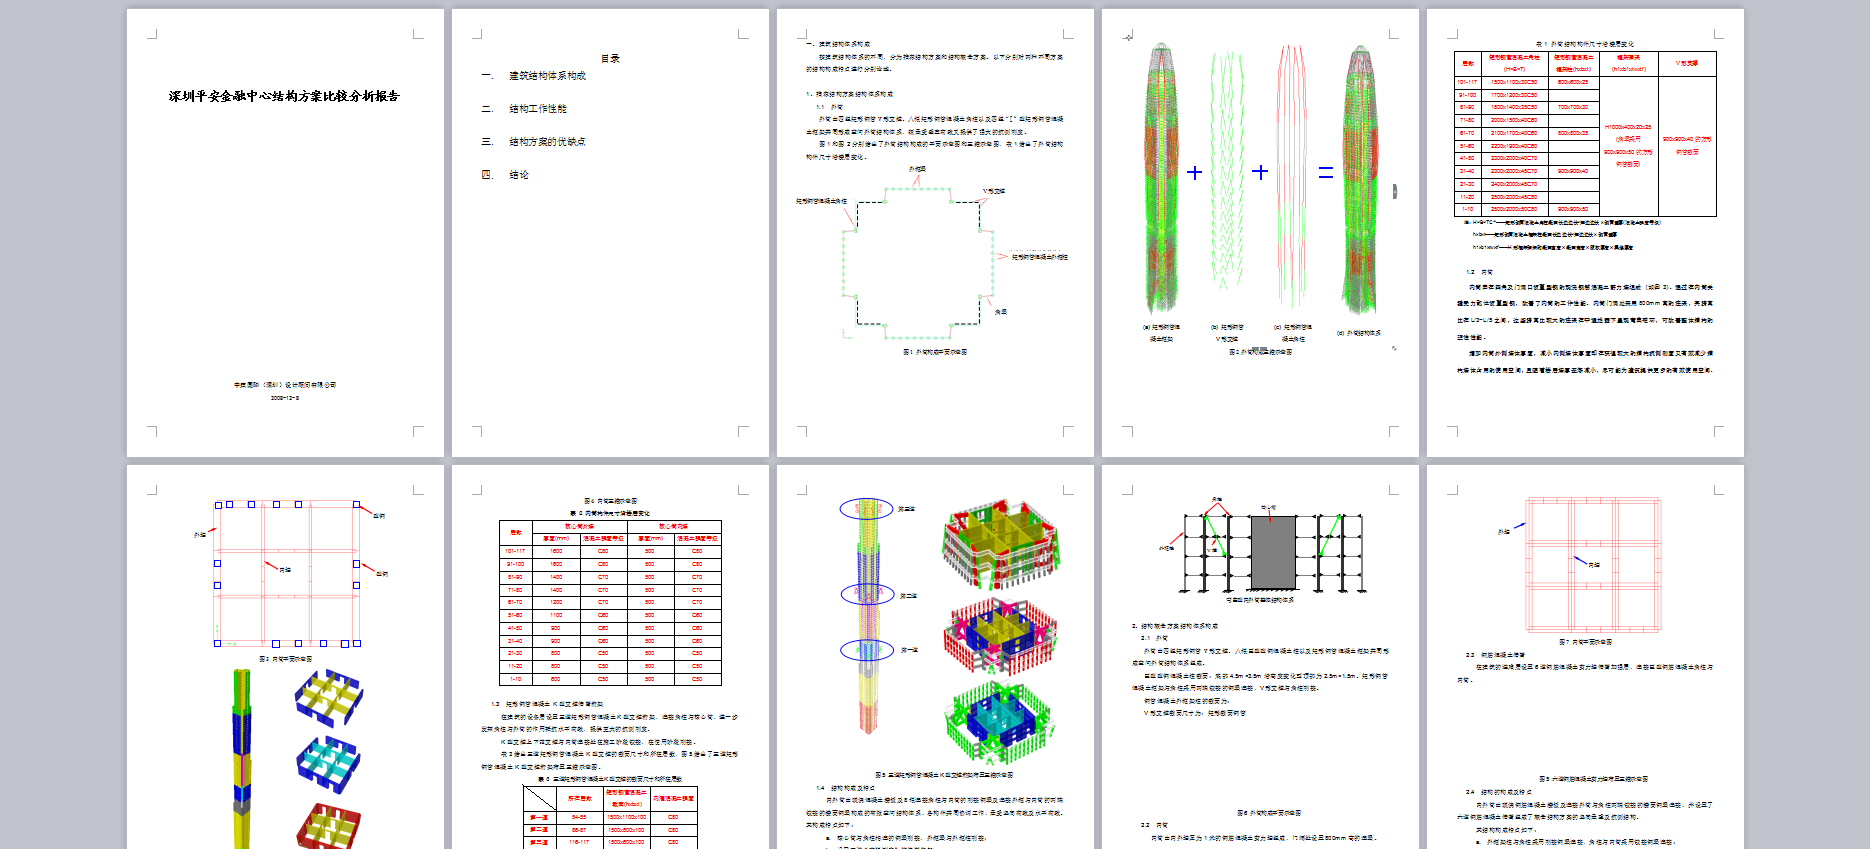Select the vertical multicolor core tower on page six

[x=242, y=759]
